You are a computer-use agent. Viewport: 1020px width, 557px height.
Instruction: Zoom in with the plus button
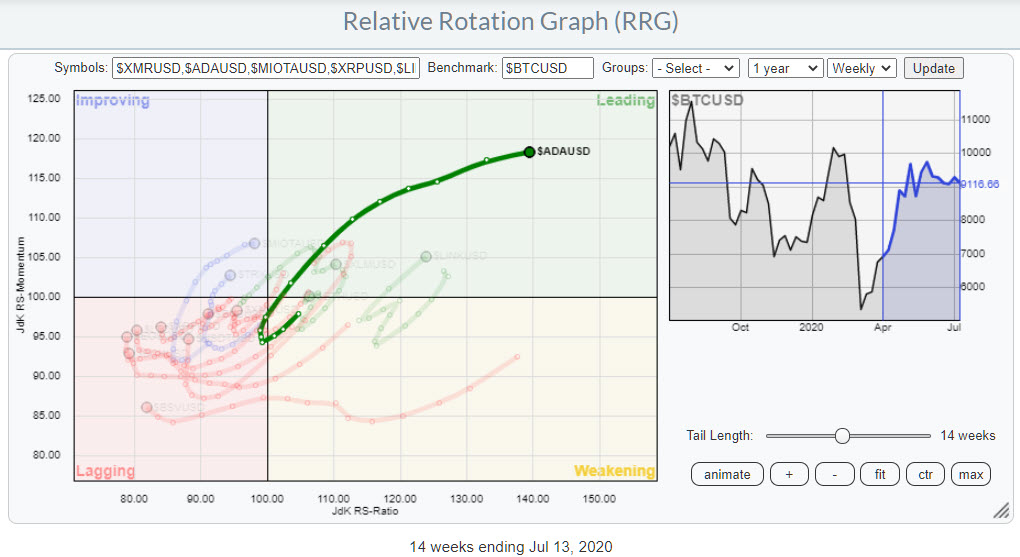789,474
